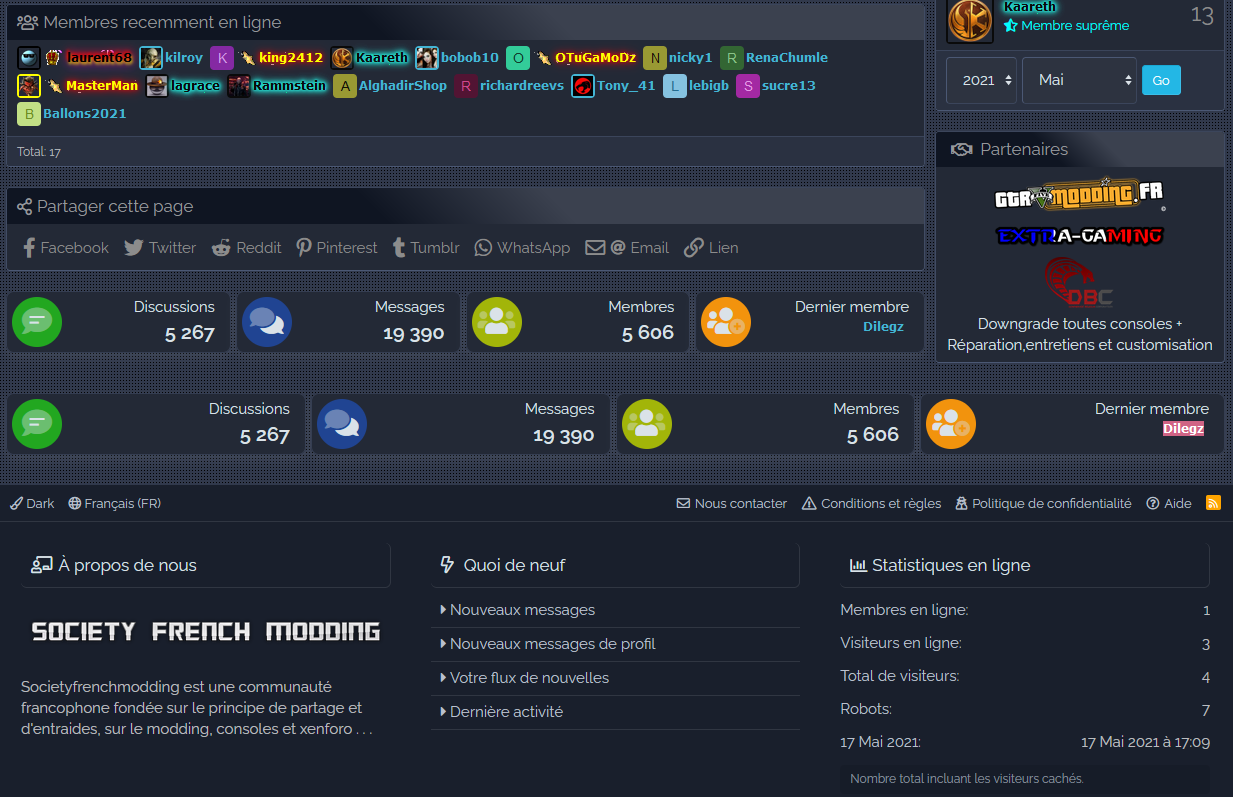Share the page through WhatsApp
The width and height of the screenshot is (1233, 797).
522,248
